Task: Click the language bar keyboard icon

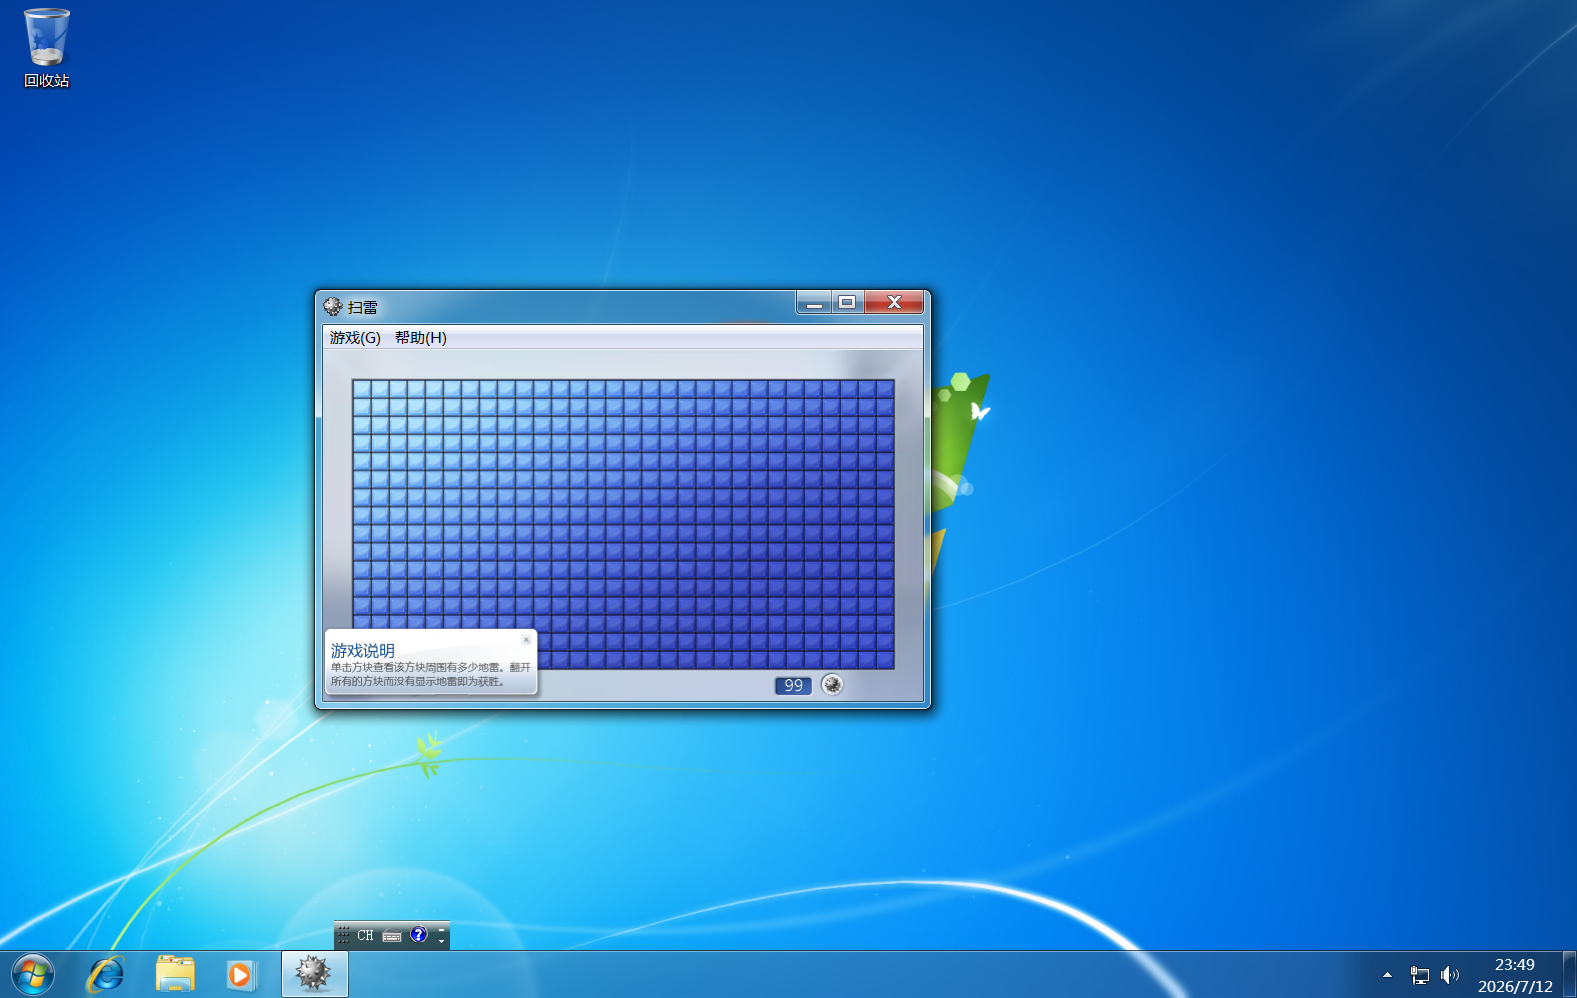Action: pyautogui.click(x=392, y=936)
